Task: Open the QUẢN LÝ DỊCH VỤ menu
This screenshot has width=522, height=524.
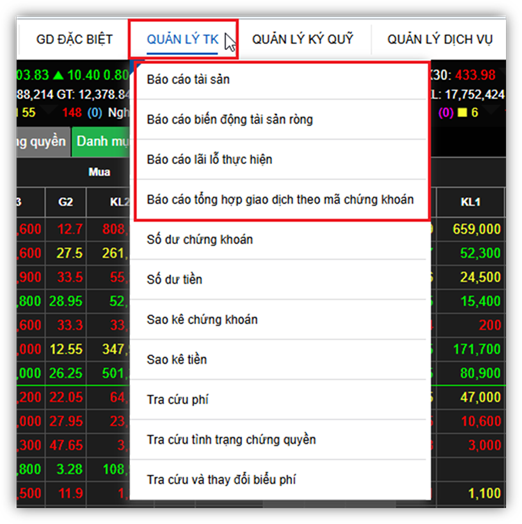Action: 440,39
